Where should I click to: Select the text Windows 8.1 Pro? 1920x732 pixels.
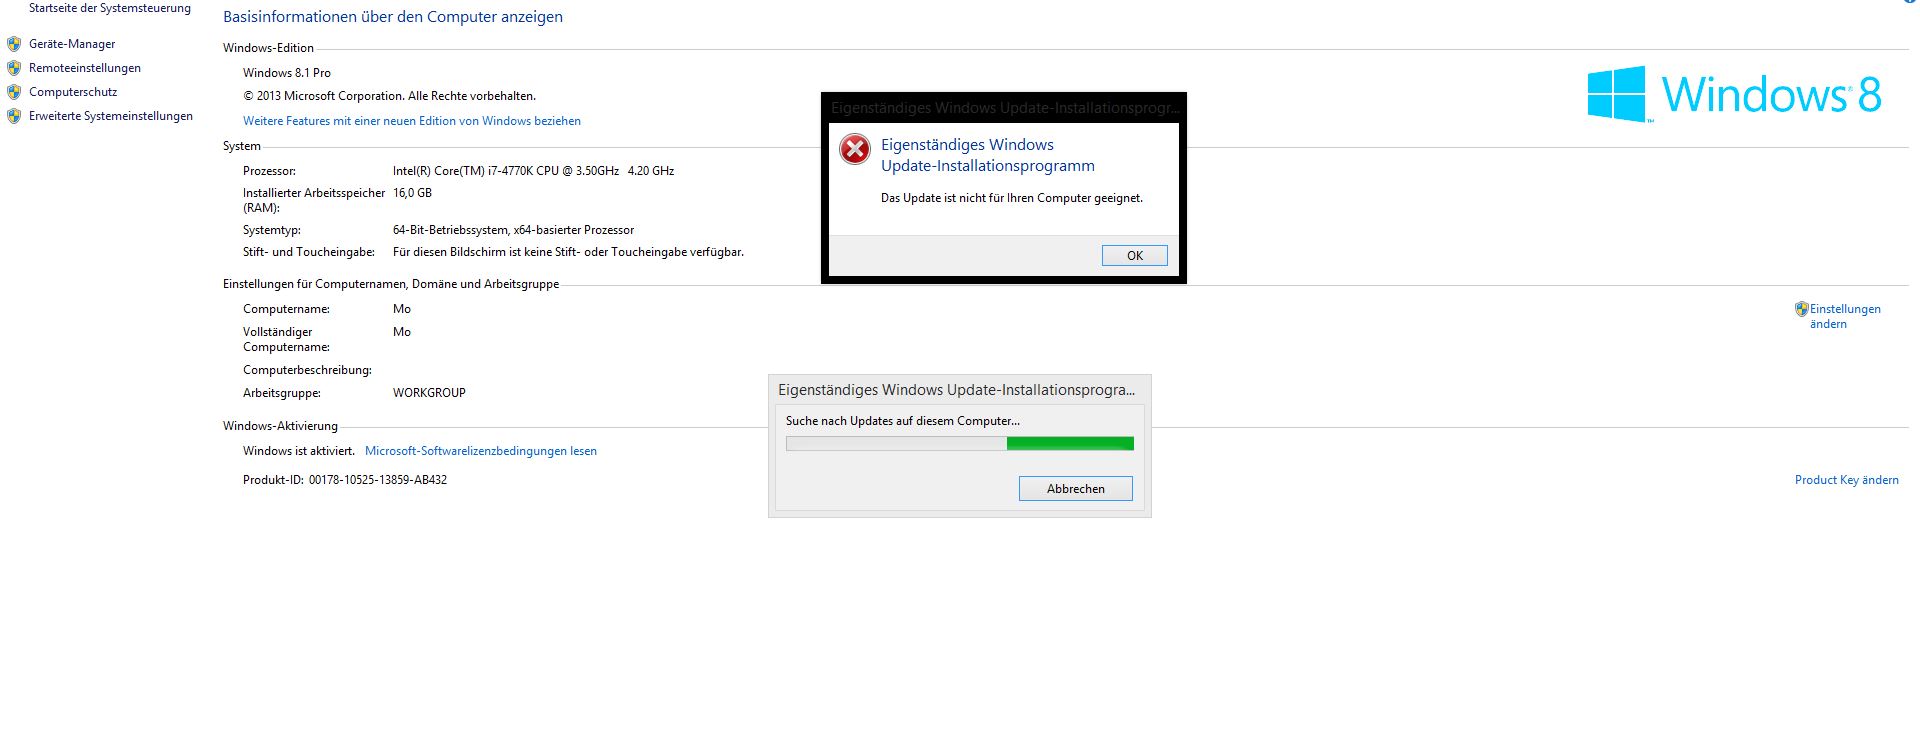[x=287, y=73]
